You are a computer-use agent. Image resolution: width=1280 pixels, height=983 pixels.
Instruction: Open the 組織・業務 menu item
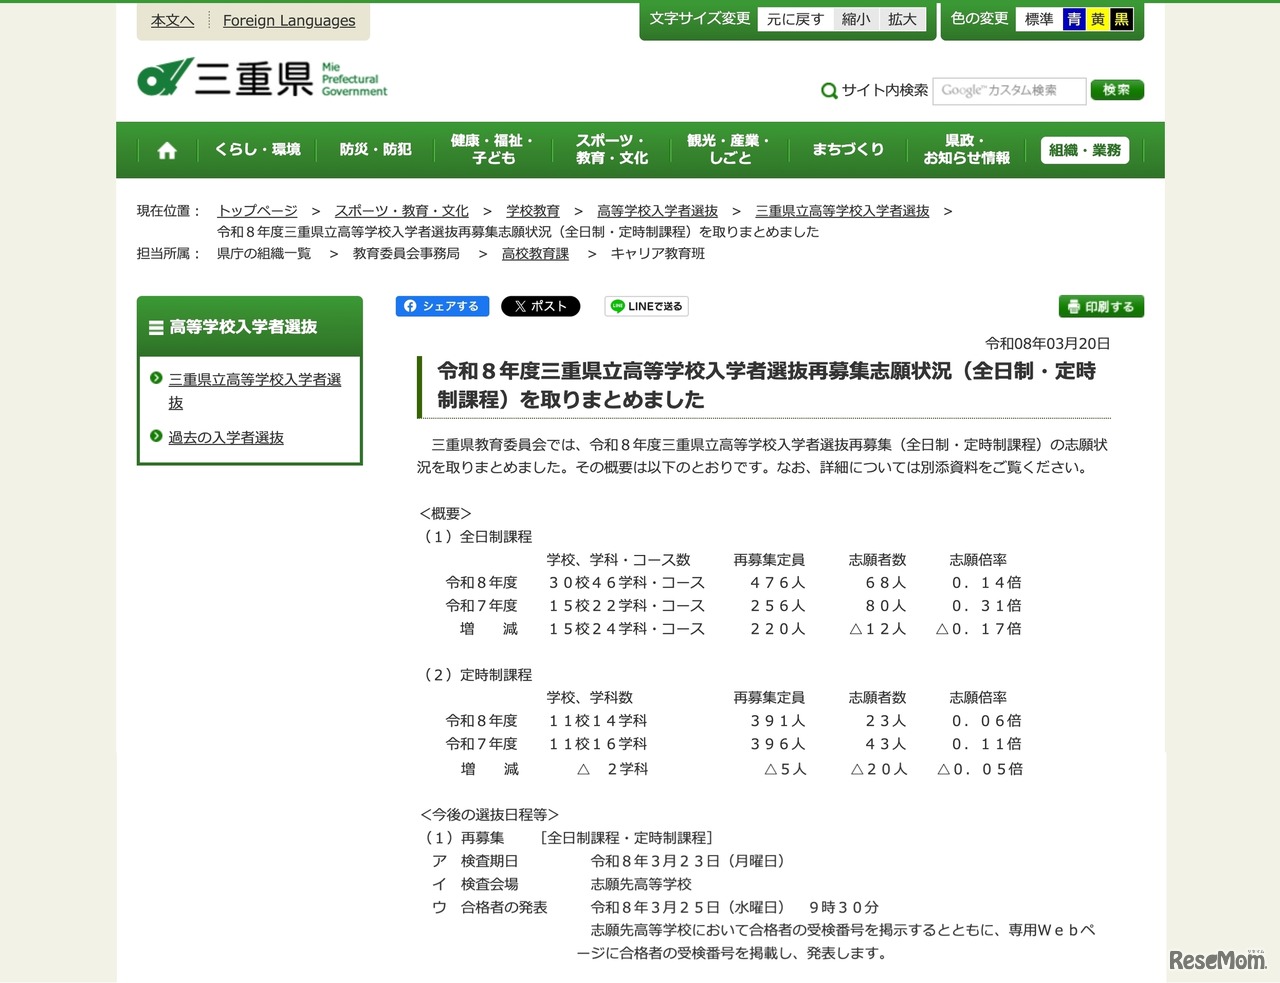[1085, 150]
